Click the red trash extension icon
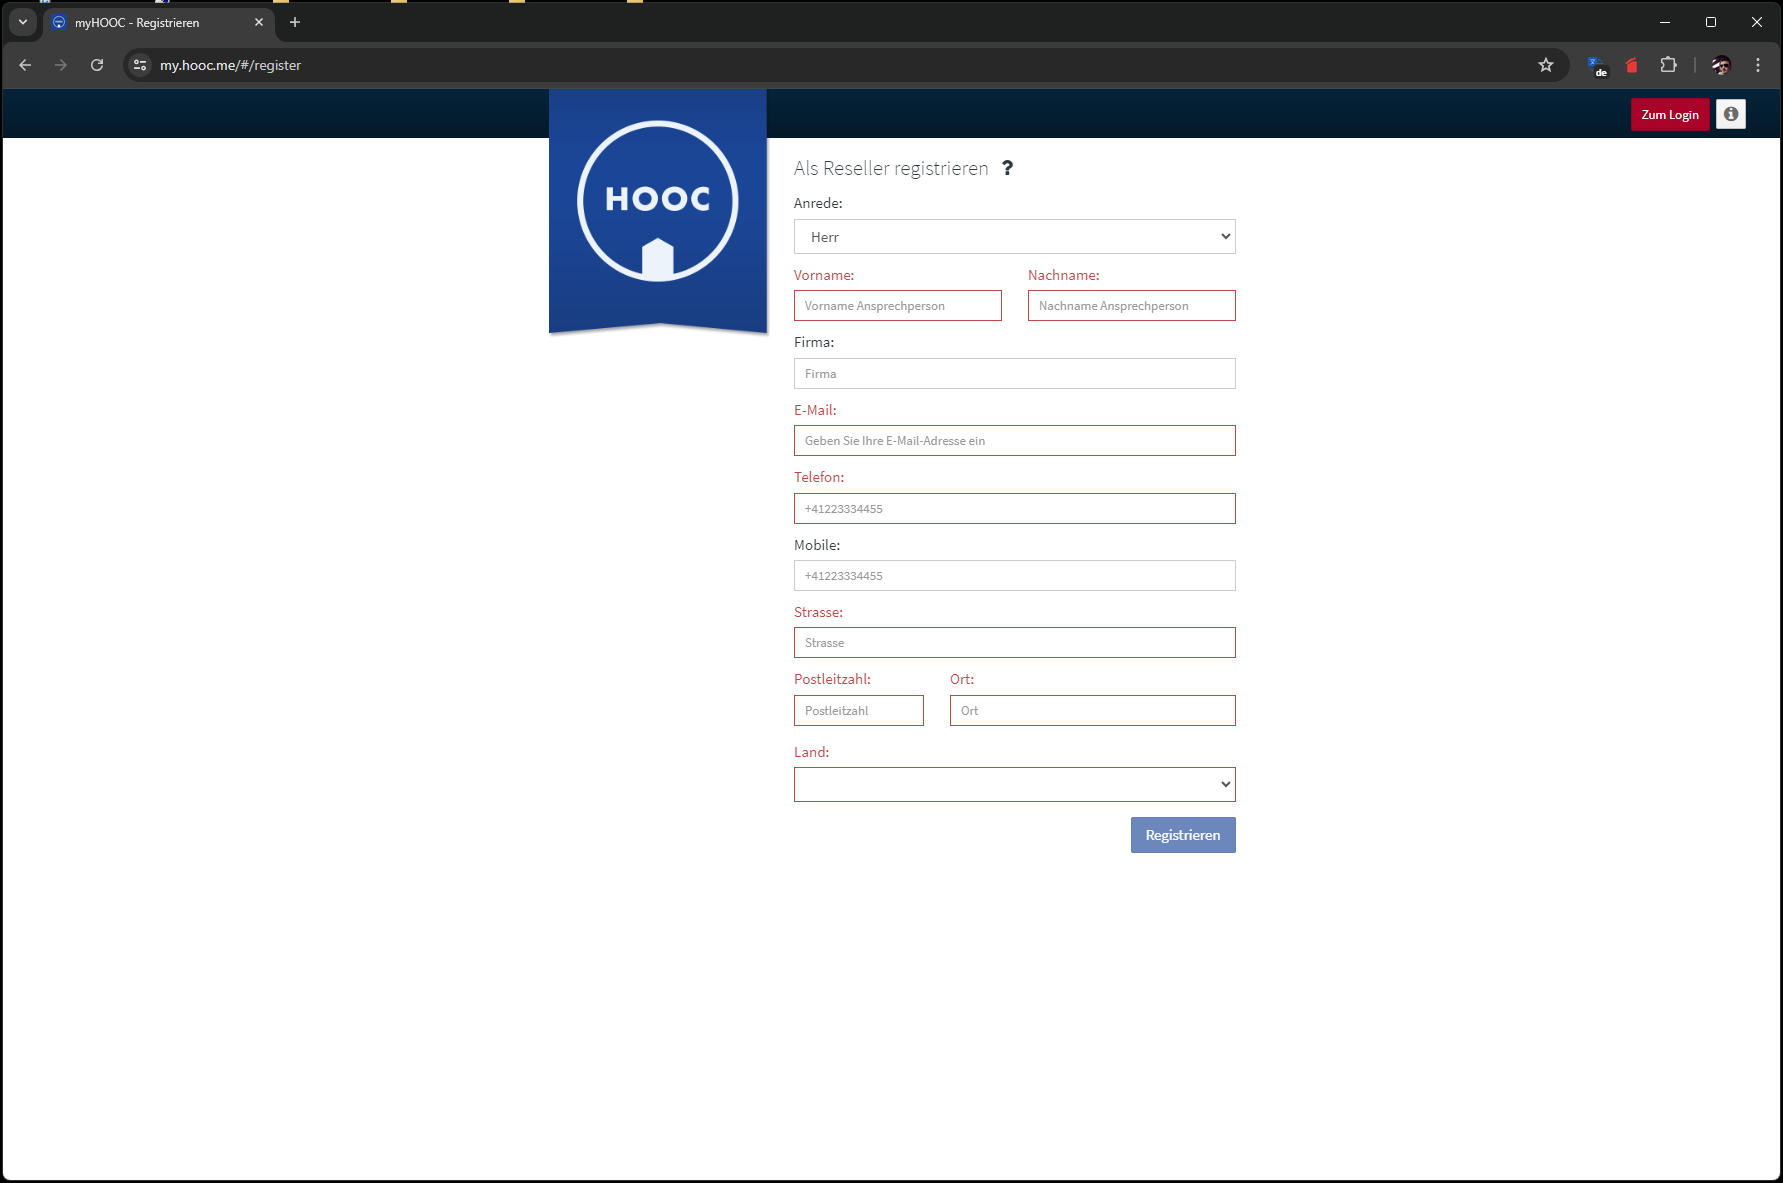 tap(1632, 65)
